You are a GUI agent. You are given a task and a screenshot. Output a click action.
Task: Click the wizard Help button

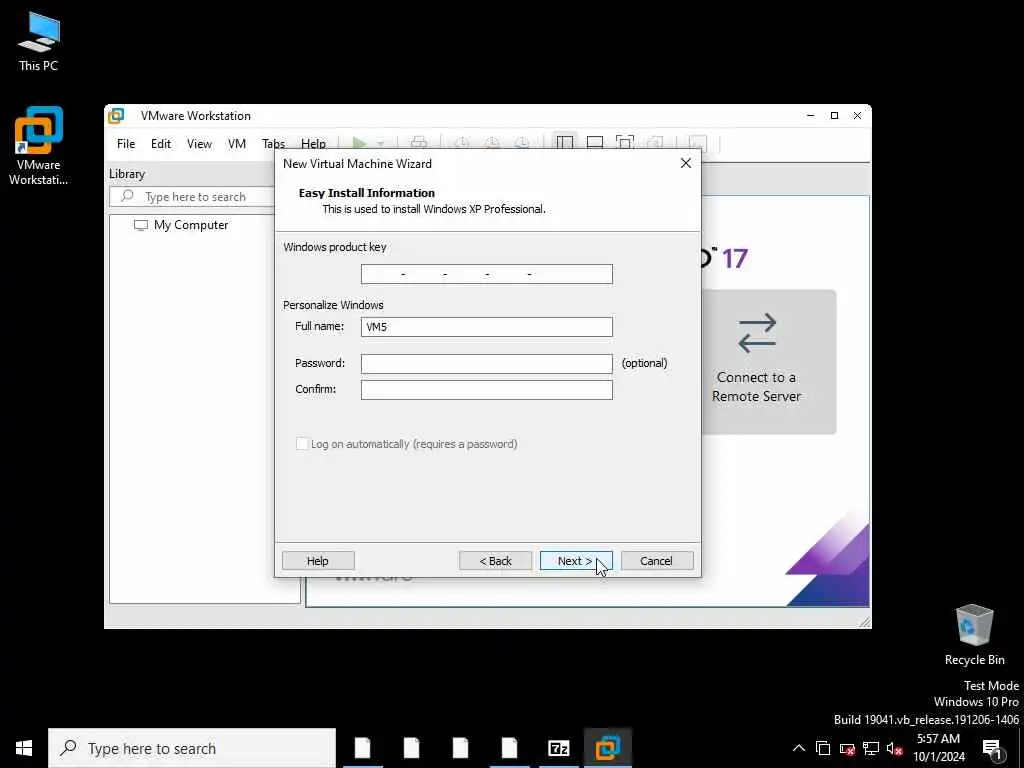(x=318, y=561)
